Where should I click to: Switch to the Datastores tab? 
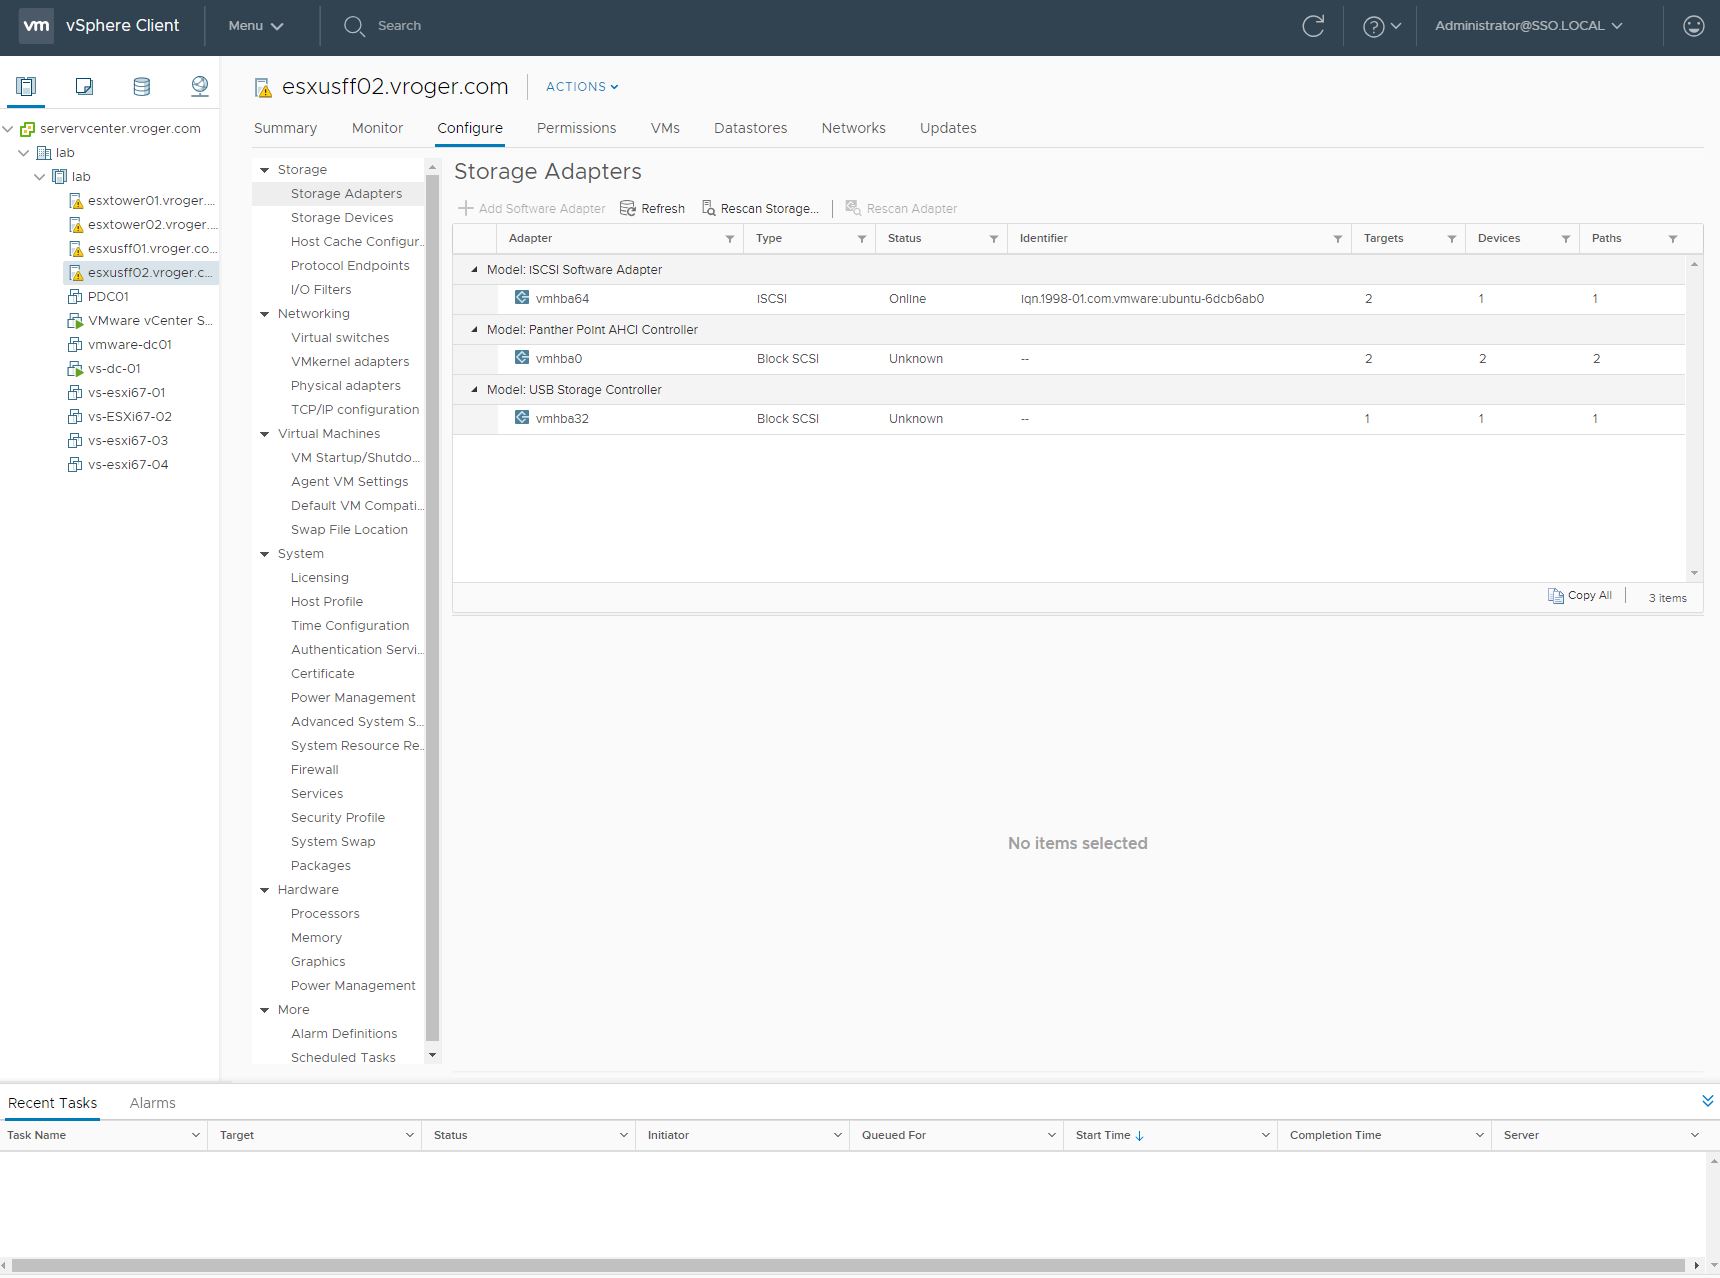[750, 128]
